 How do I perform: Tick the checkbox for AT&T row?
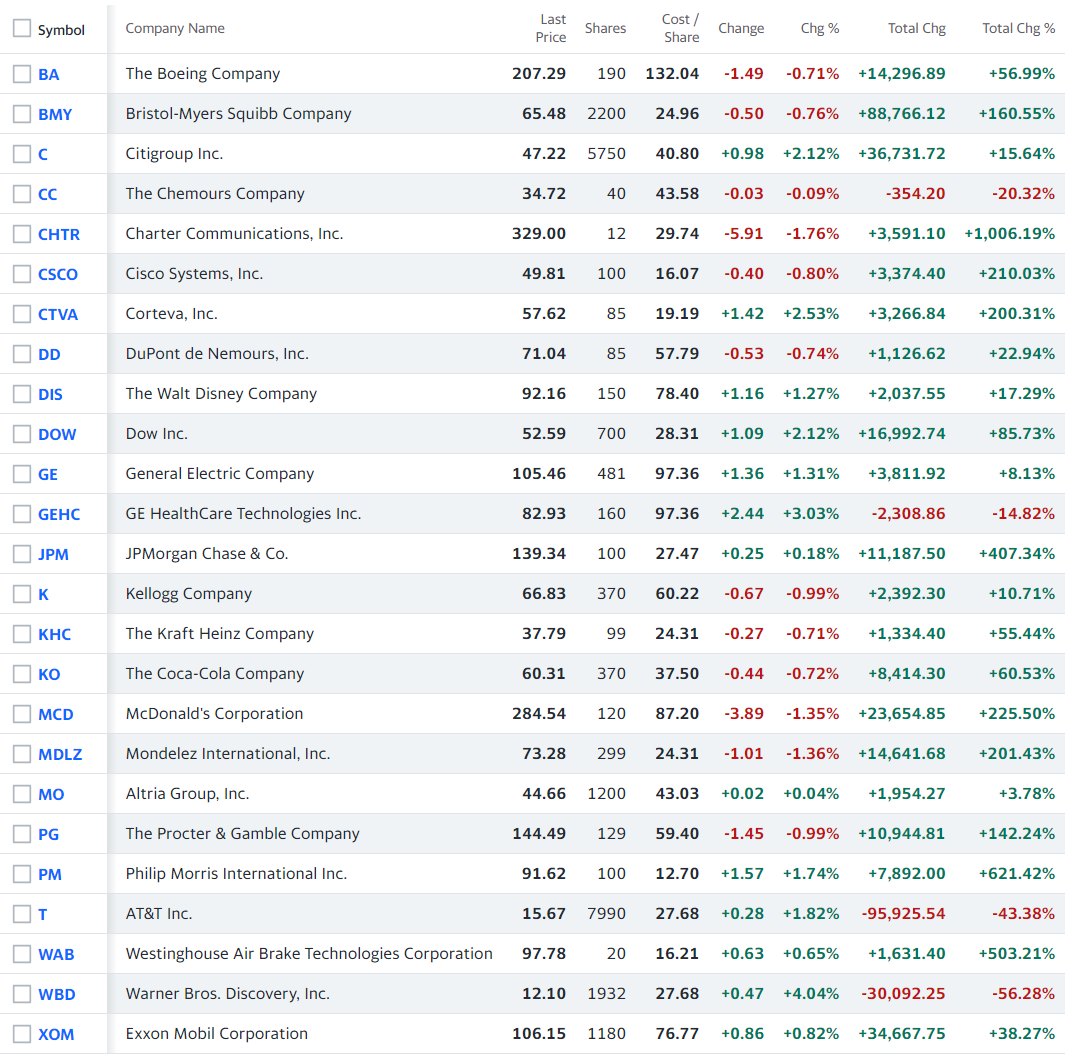click(x=22, y=914)
